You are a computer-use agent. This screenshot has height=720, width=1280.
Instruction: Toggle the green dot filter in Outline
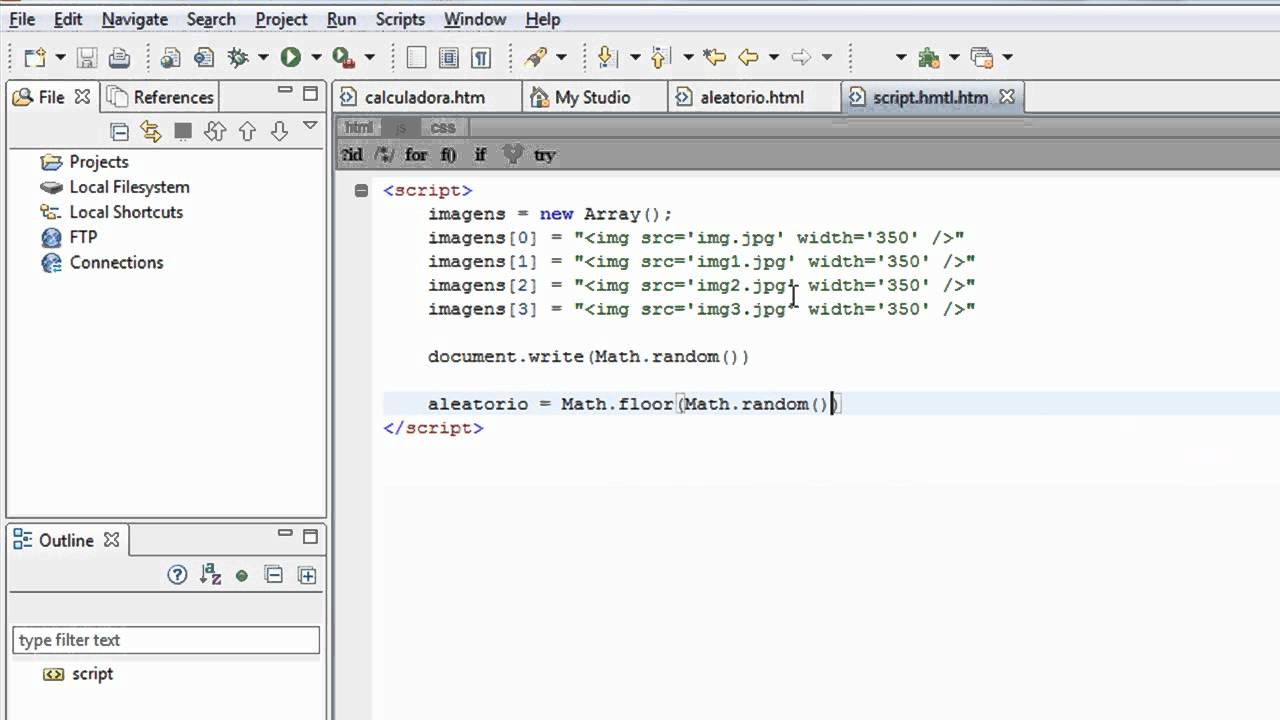(x=242, y=576)
